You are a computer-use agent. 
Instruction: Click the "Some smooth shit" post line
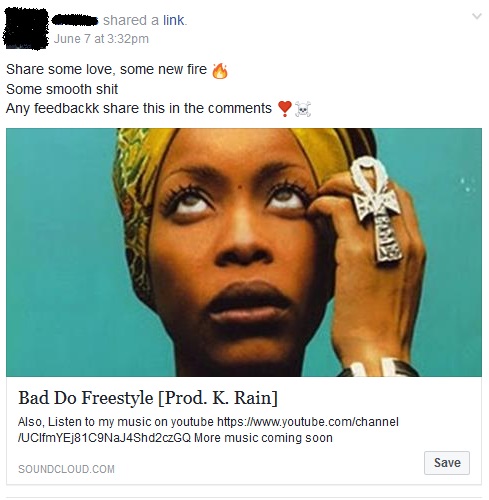62,89
